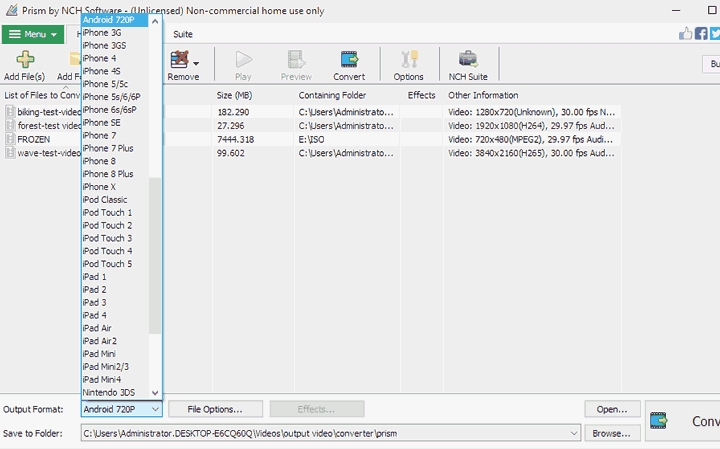Select iPod Touch 2 format
Viewport: 720px width, 449px height.
[115, 225]
